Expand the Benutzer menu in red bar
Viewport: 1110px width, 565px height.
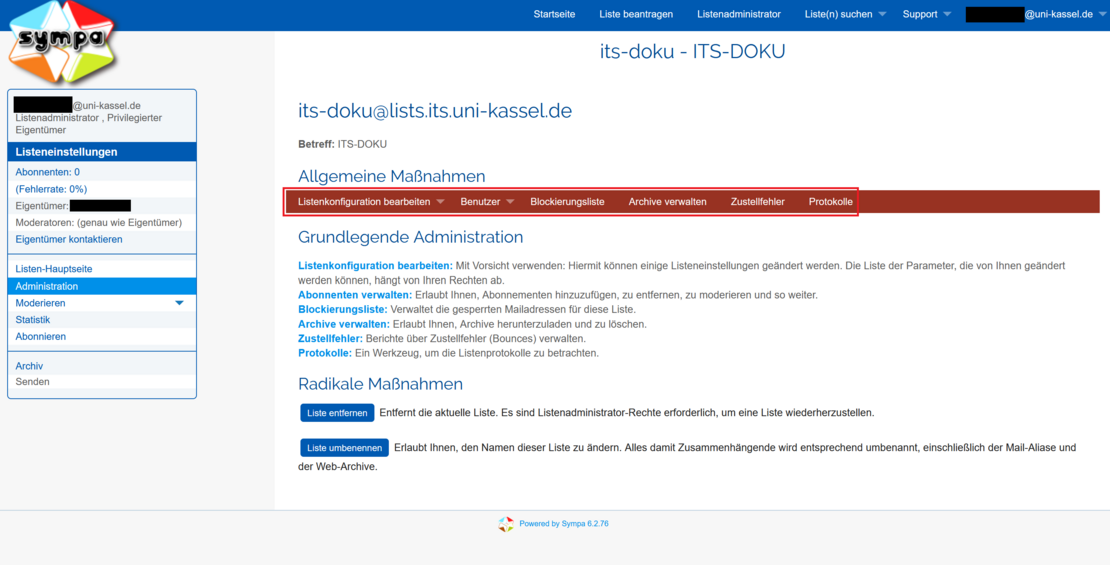487,202
